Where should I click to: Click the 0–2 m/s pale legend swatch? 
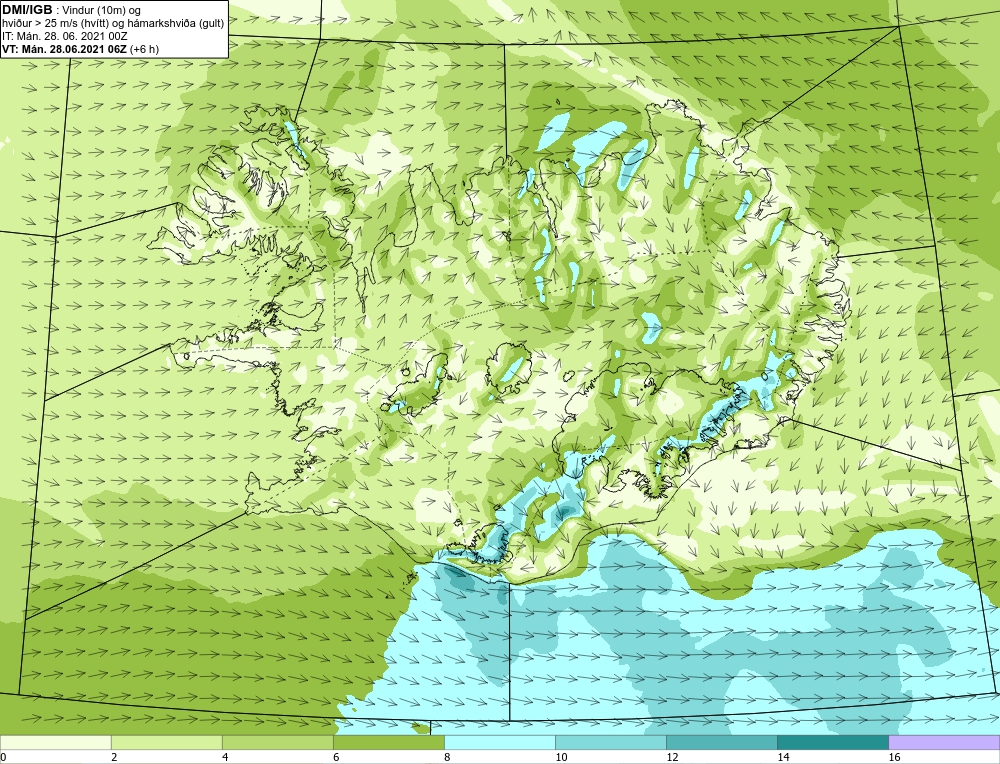click(56, 742)
